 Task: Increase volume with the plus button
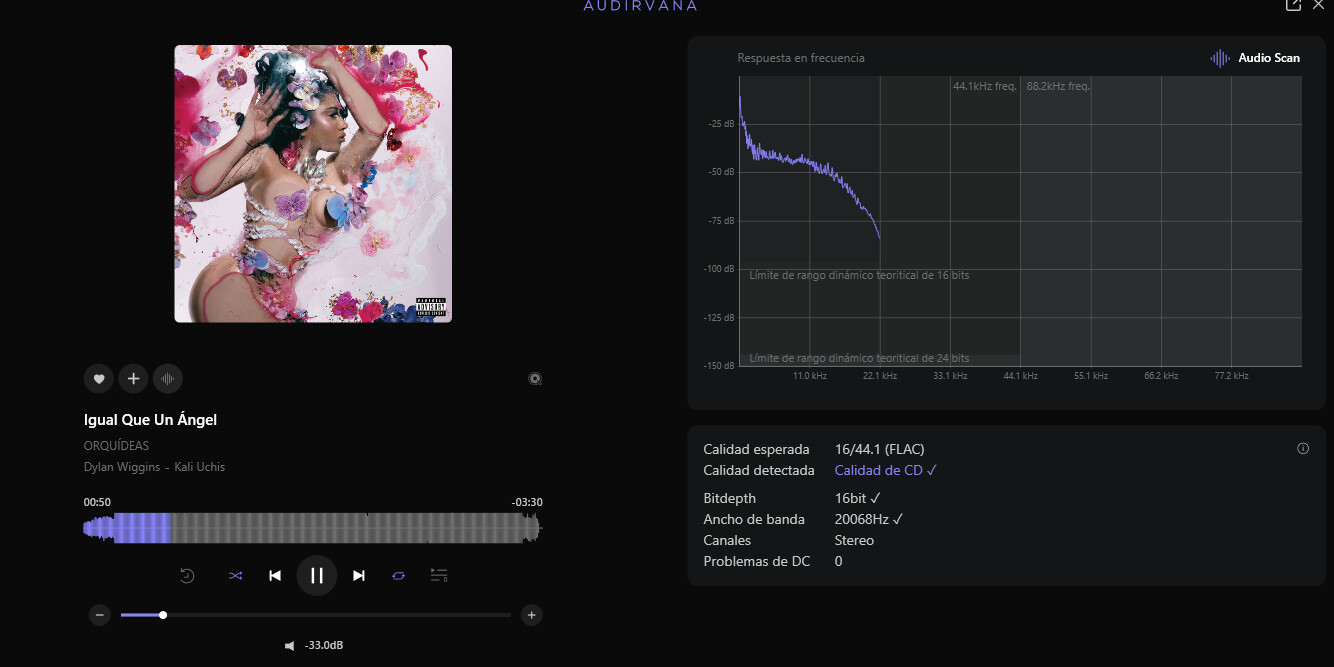tap(532, 615)
